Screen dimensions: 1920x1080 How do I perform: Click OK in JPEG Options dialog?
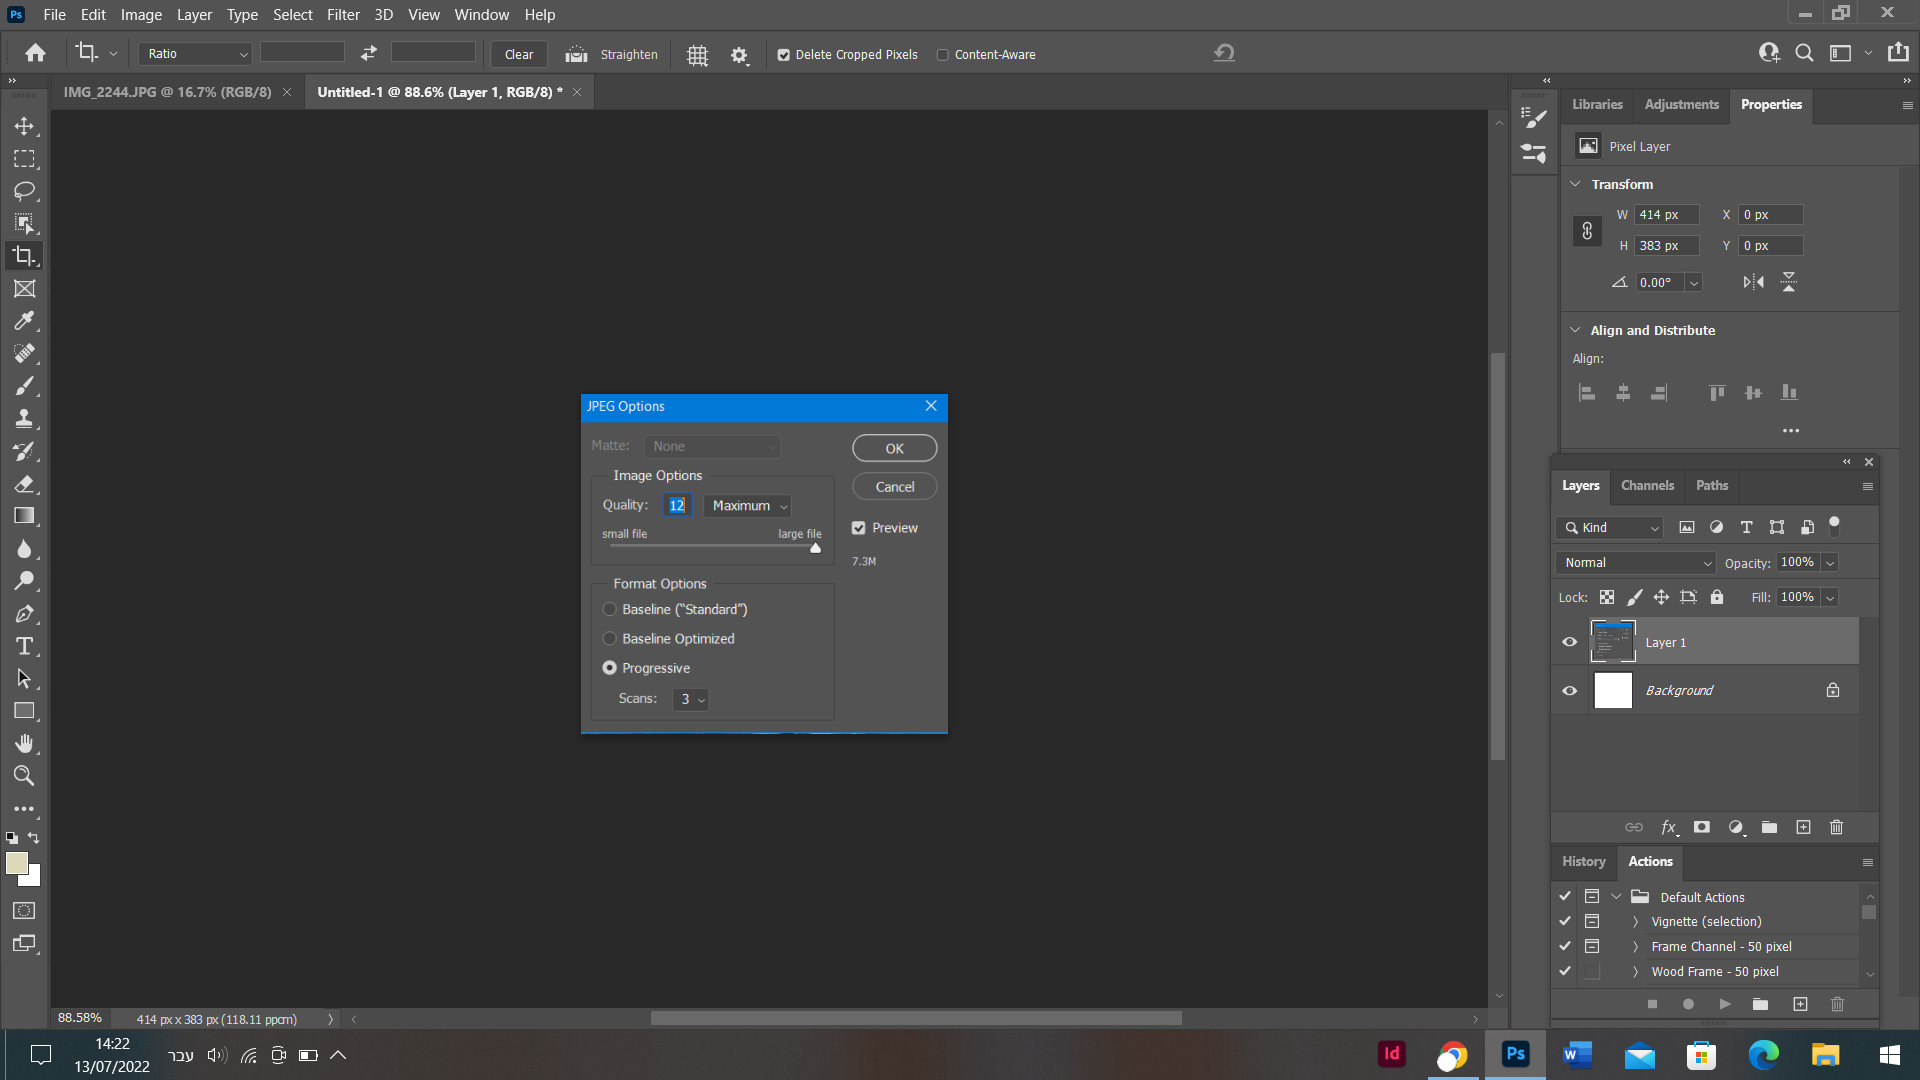pyautogui.click(x=894, y=449)
